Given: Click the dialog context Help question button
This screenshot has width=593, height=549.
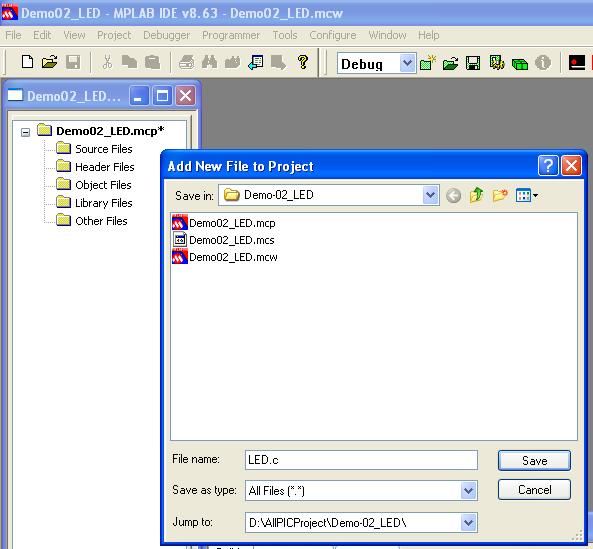Looking at the screenshot, I should tap(548, 166).
